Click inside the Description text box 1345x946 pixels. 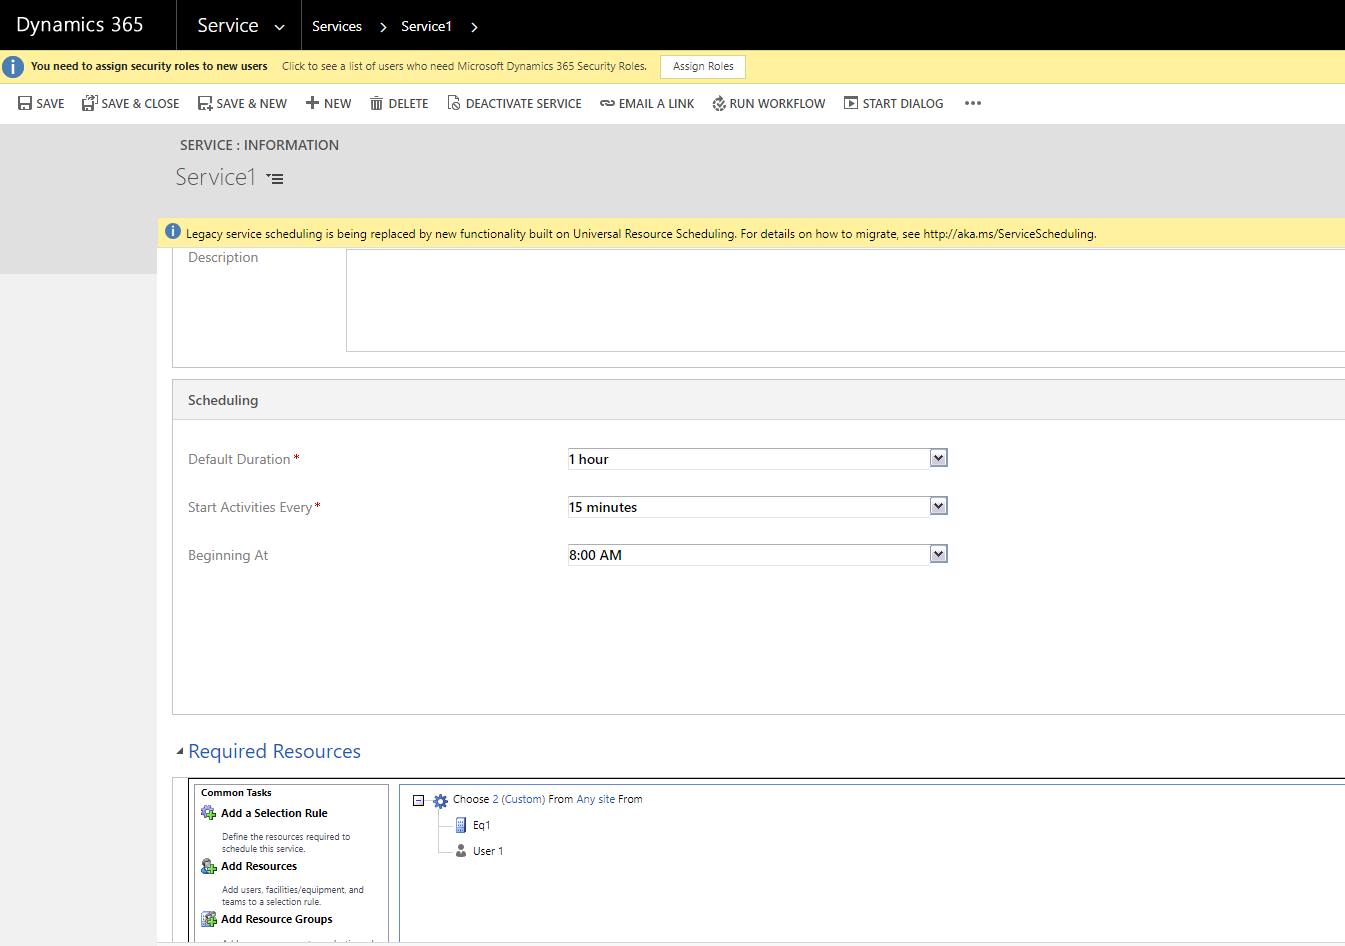pos(845,300)
